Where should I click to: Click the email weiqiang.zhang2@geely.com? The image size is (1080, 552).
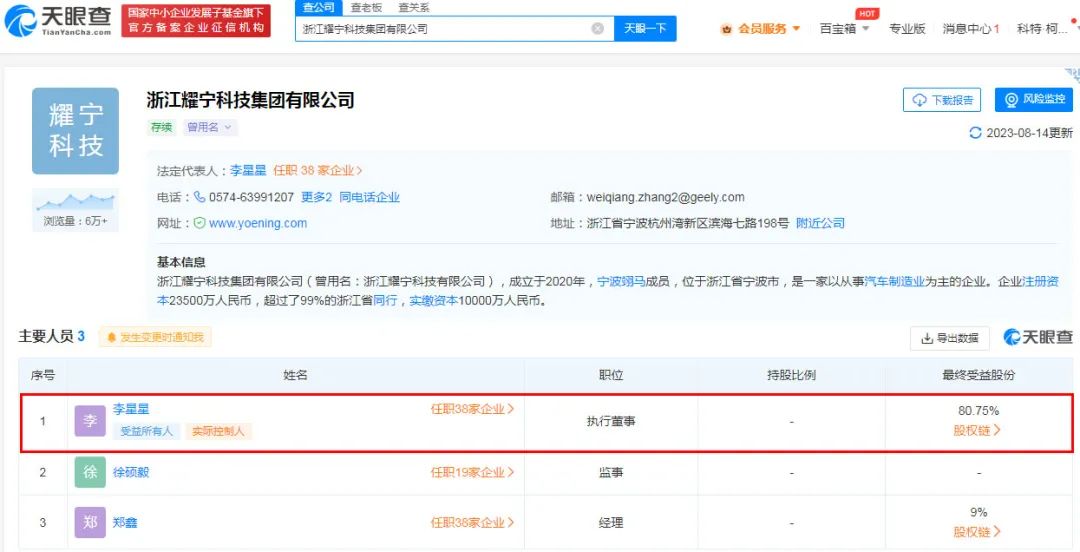point(665,197)
